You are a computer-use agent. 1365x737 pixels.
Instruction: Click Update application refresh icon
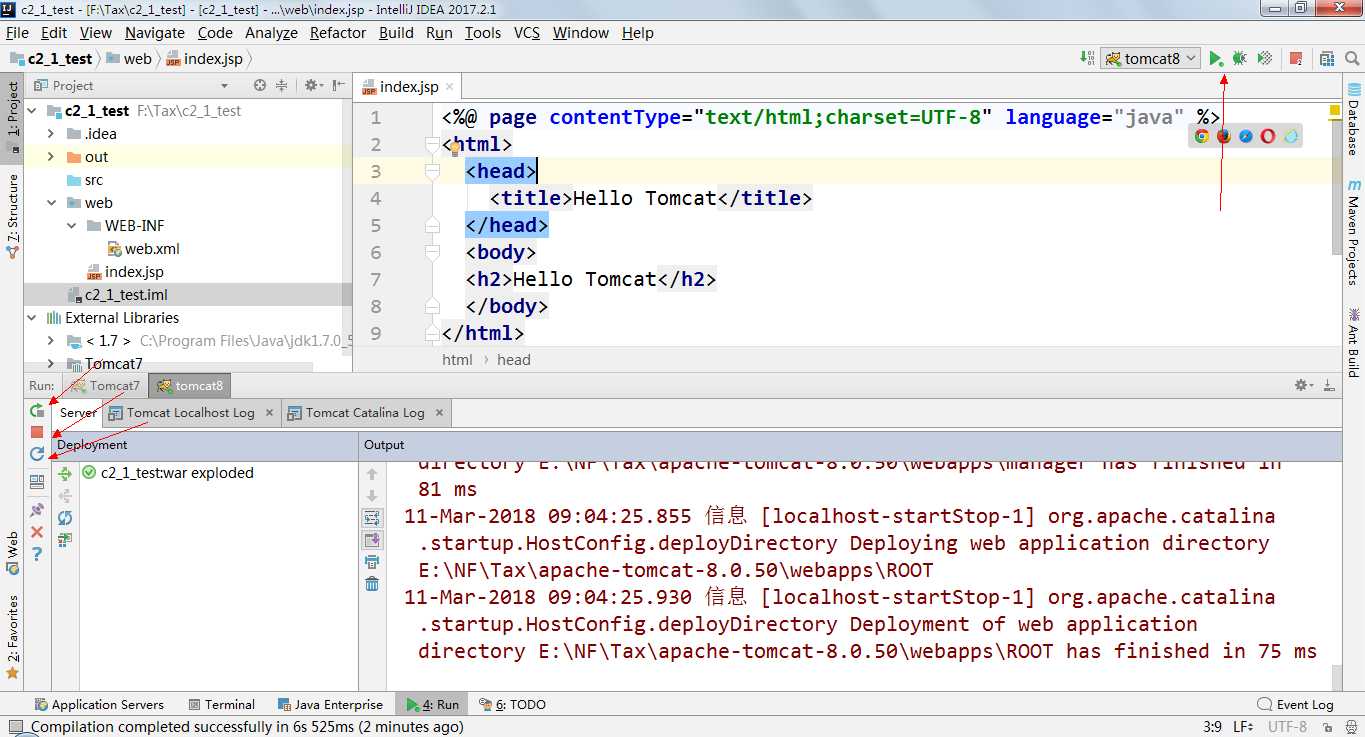(37, 454)
